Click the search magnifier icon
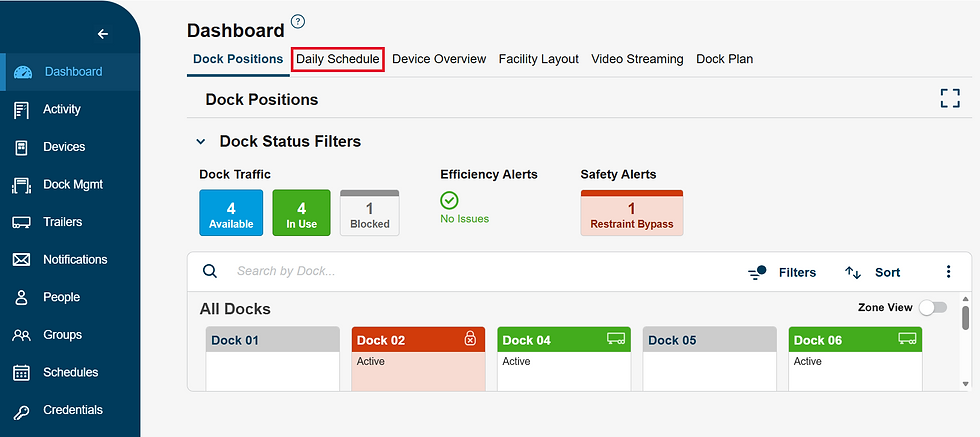 (210, 271)
